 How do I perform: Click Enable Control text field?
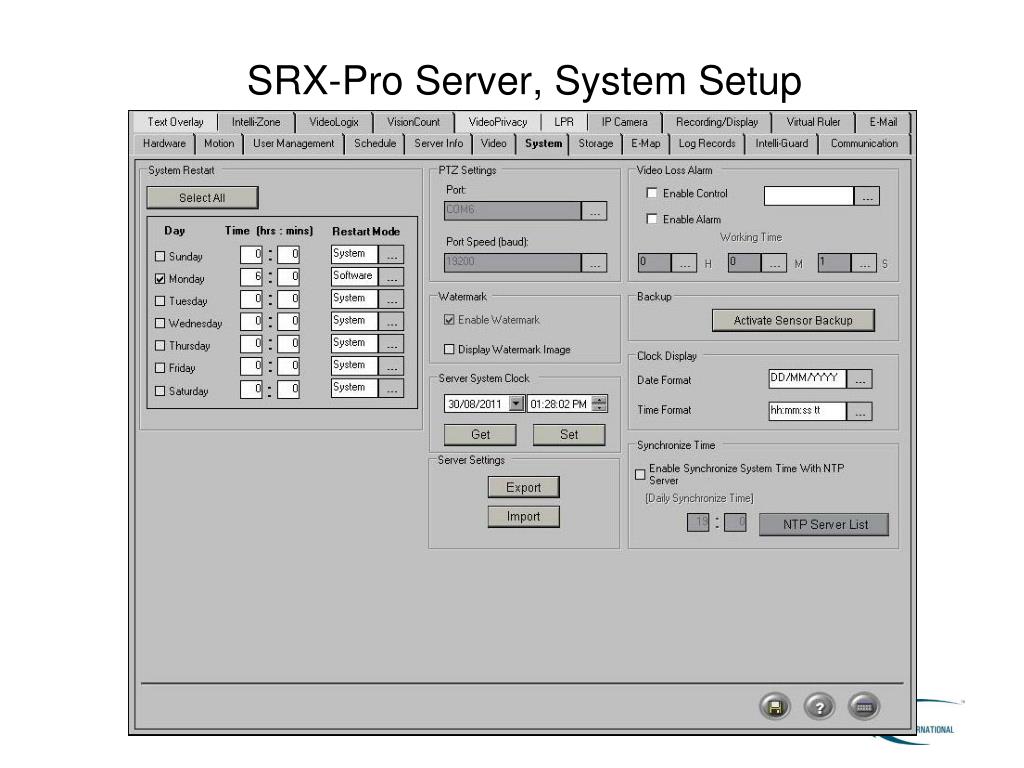point(808,196)
